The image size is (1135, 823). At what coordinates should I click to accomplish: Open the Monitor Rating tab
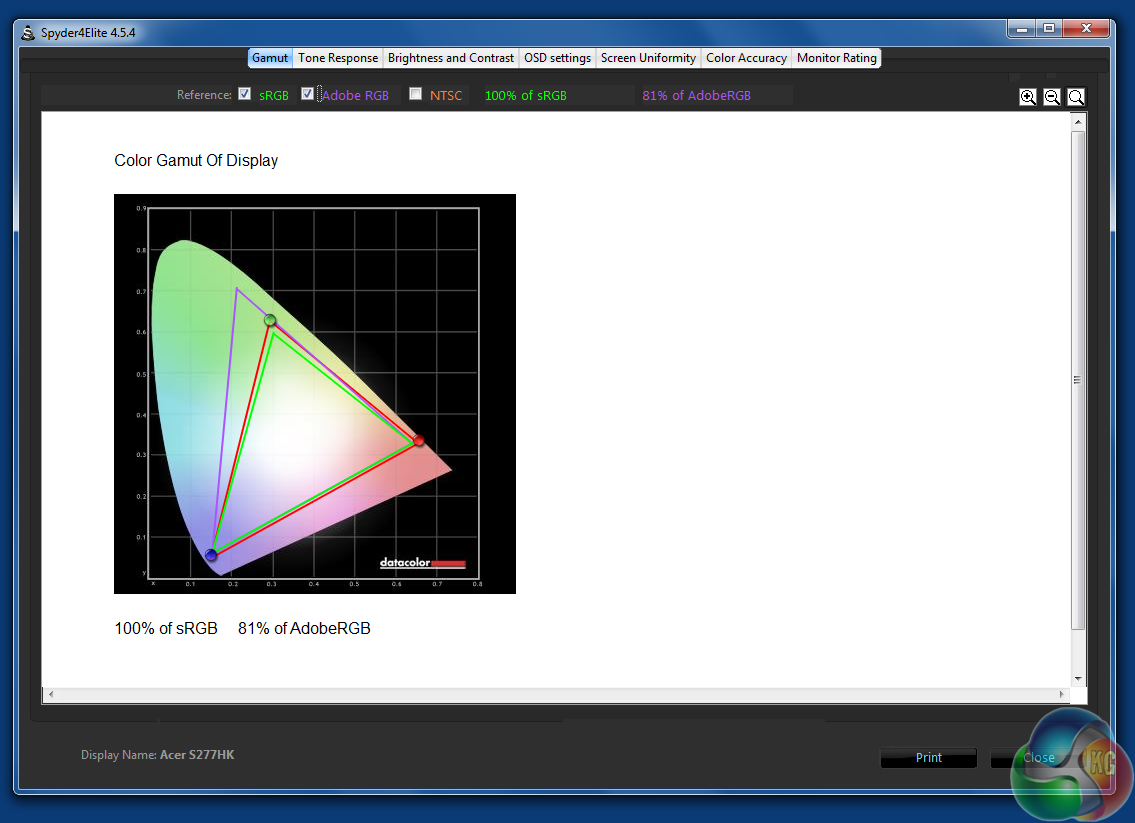837,58
